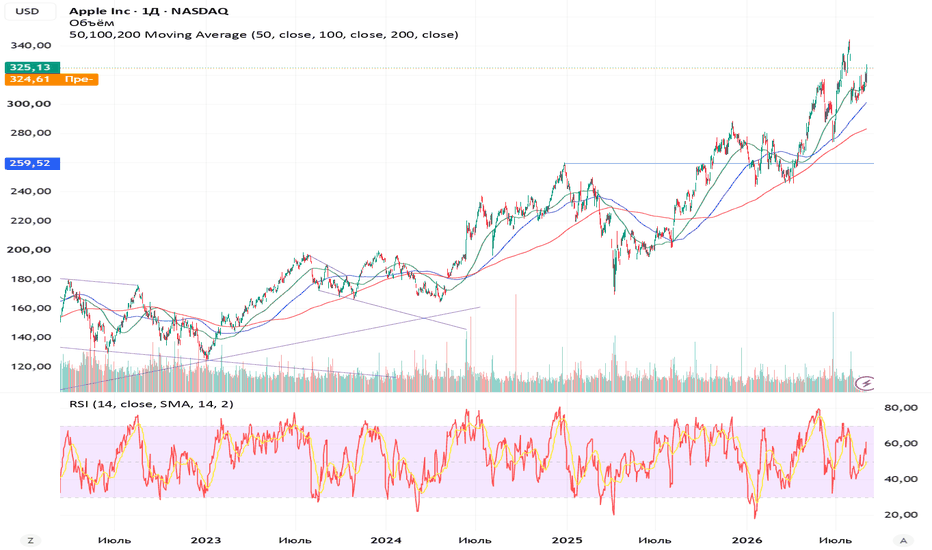The image size is (932, 550).
Task: Click the lightning bolt icon near volume bars
Action: (x=865, y=383)
